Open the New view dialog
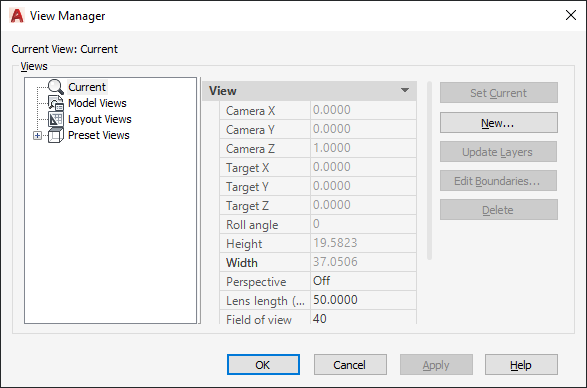Image resolution: width=587 pixels, height=388 pixels. [499, 123]
